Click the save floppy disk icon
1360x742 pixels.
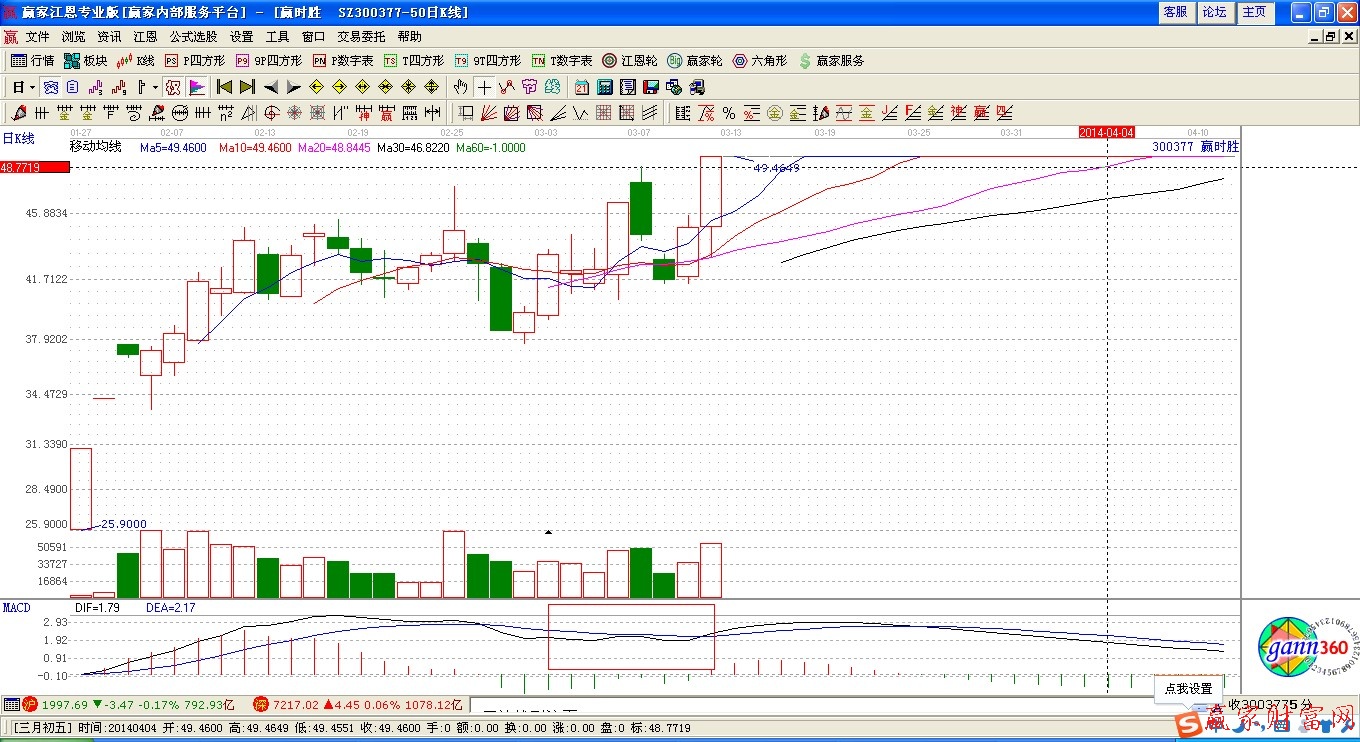(650, 87)
